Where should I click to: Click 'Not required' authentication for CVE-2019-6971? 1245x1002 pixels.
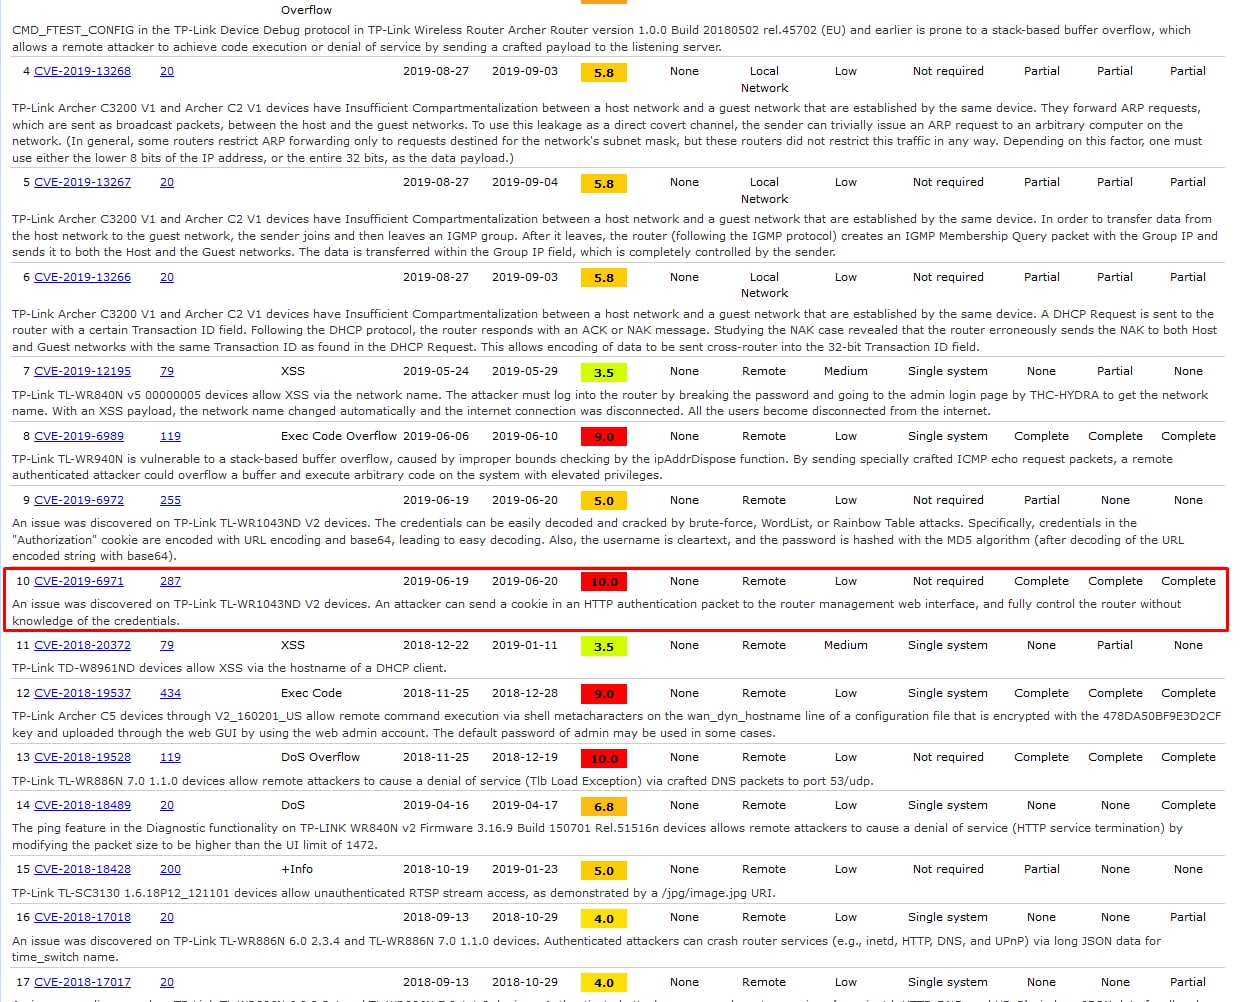pos(948,581)
